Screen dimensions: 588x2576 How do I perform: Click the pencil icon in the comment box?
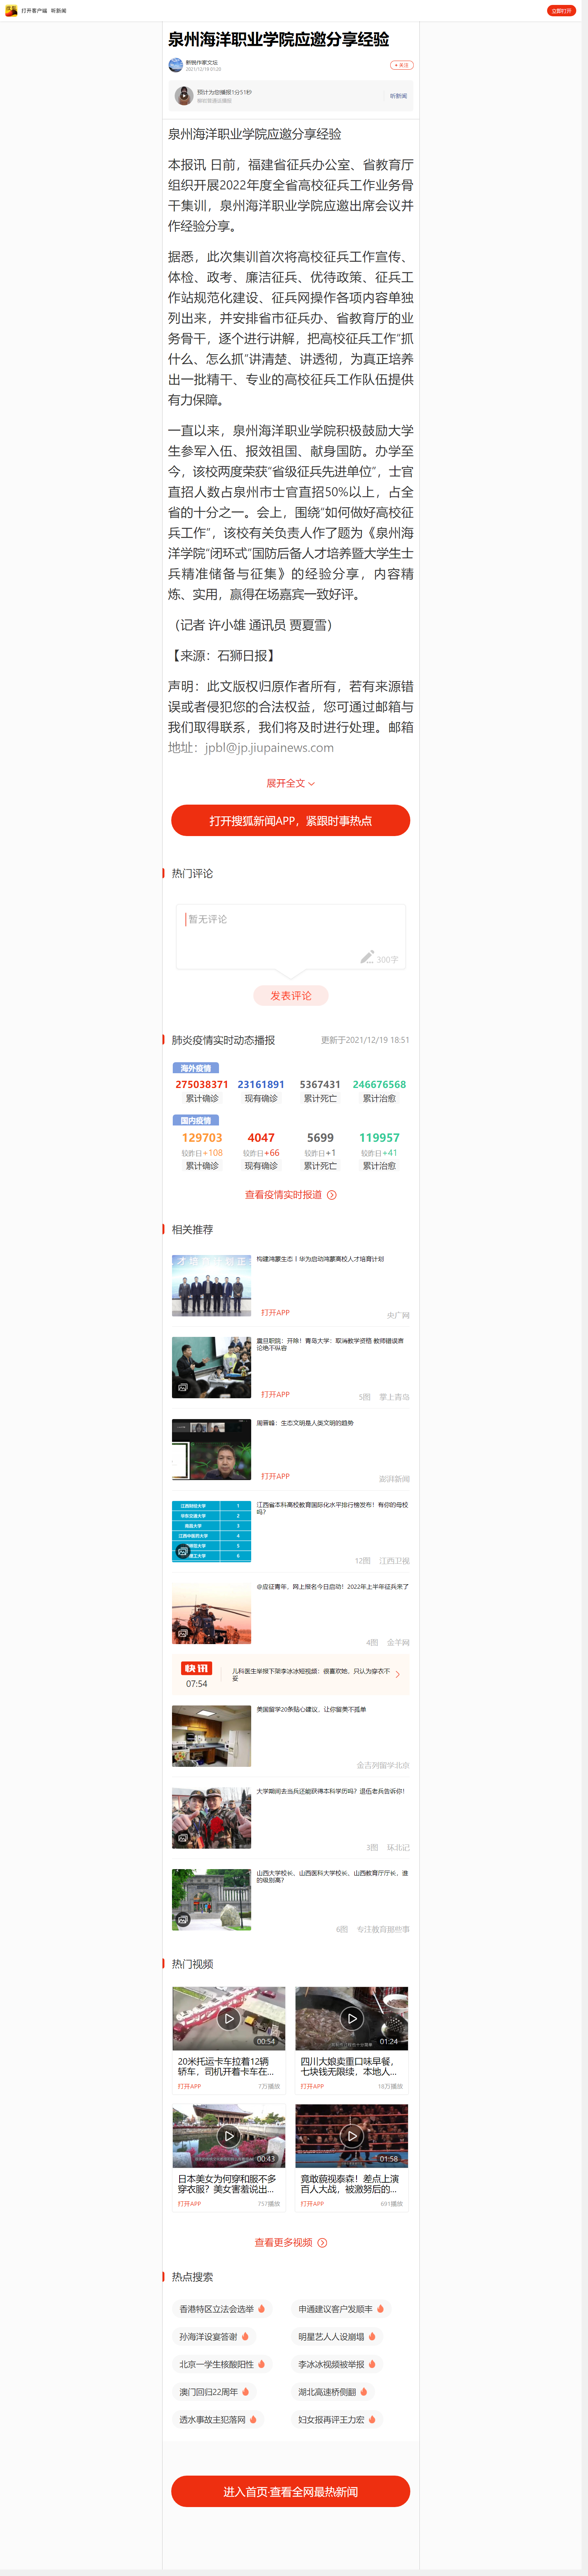367,957
